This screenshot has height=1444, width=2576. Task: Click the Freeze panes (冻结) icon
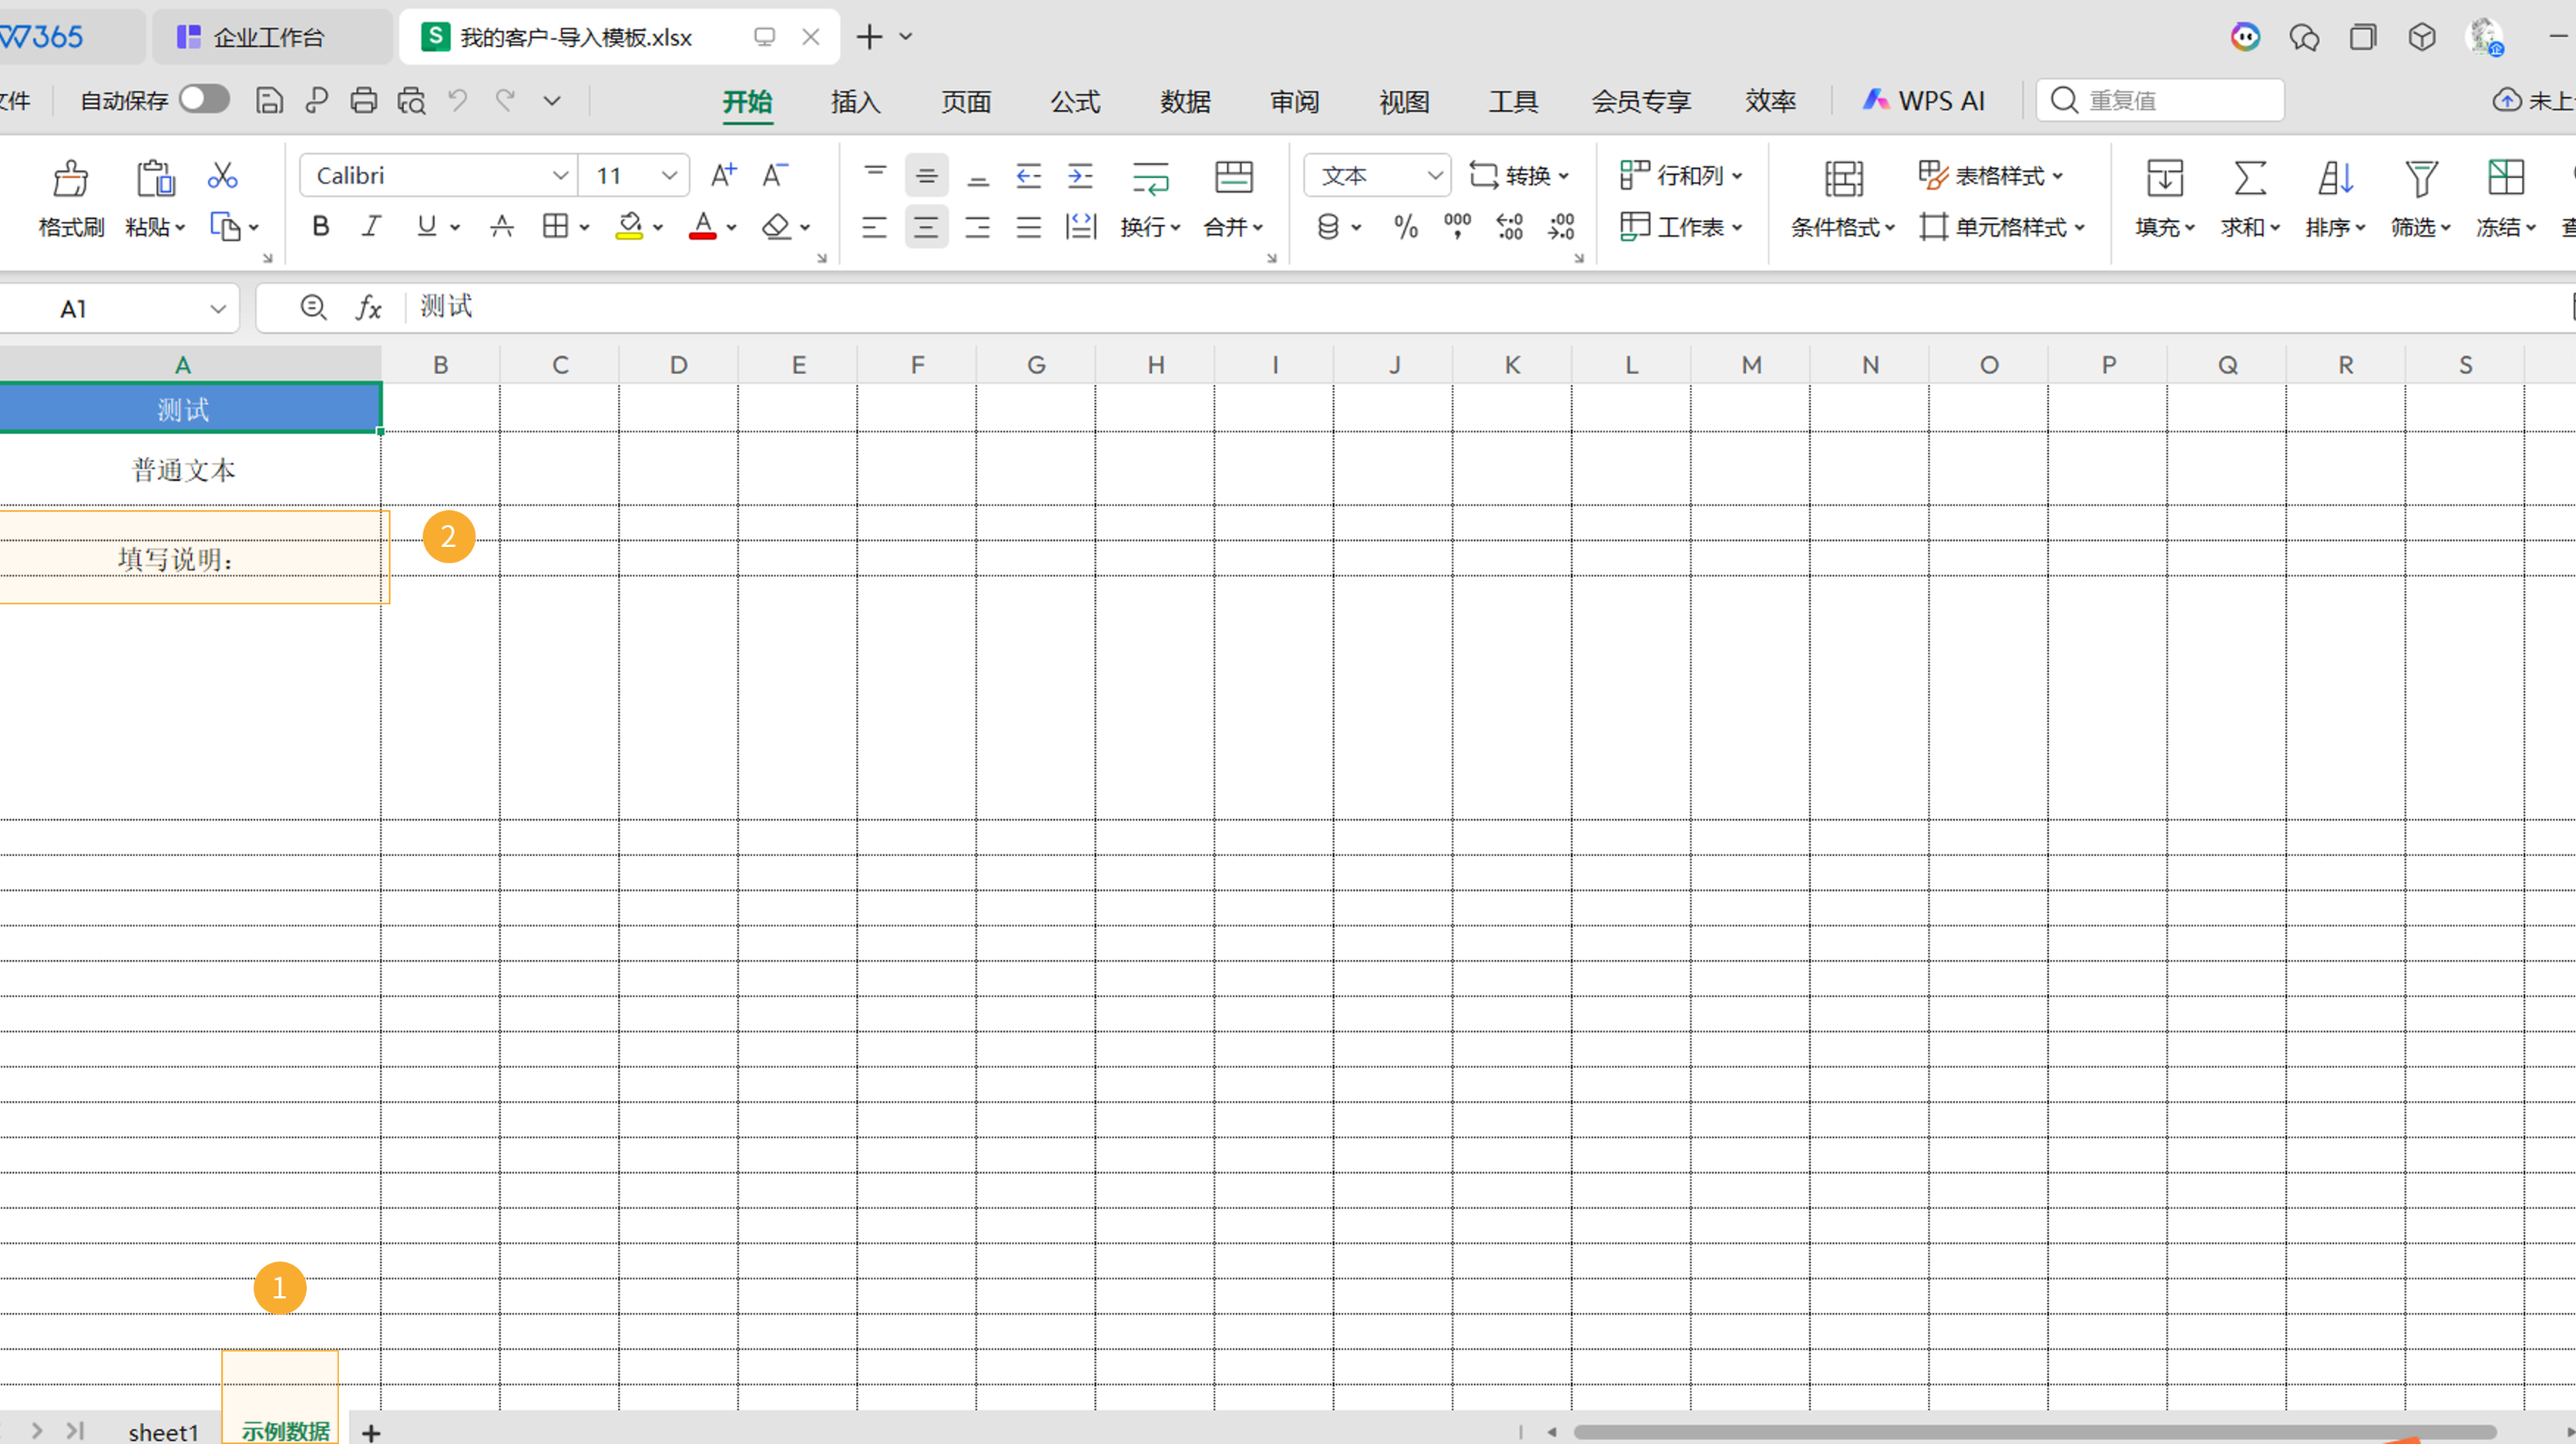(x=2506, y=178)
